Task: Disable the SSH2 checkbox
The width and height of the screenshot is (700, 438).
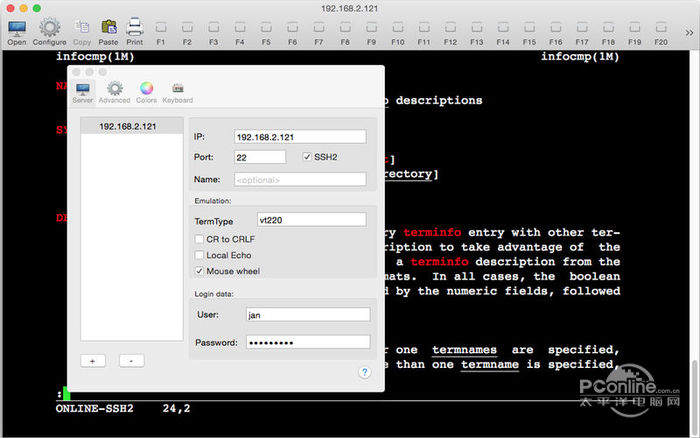Action: [307, 157]
